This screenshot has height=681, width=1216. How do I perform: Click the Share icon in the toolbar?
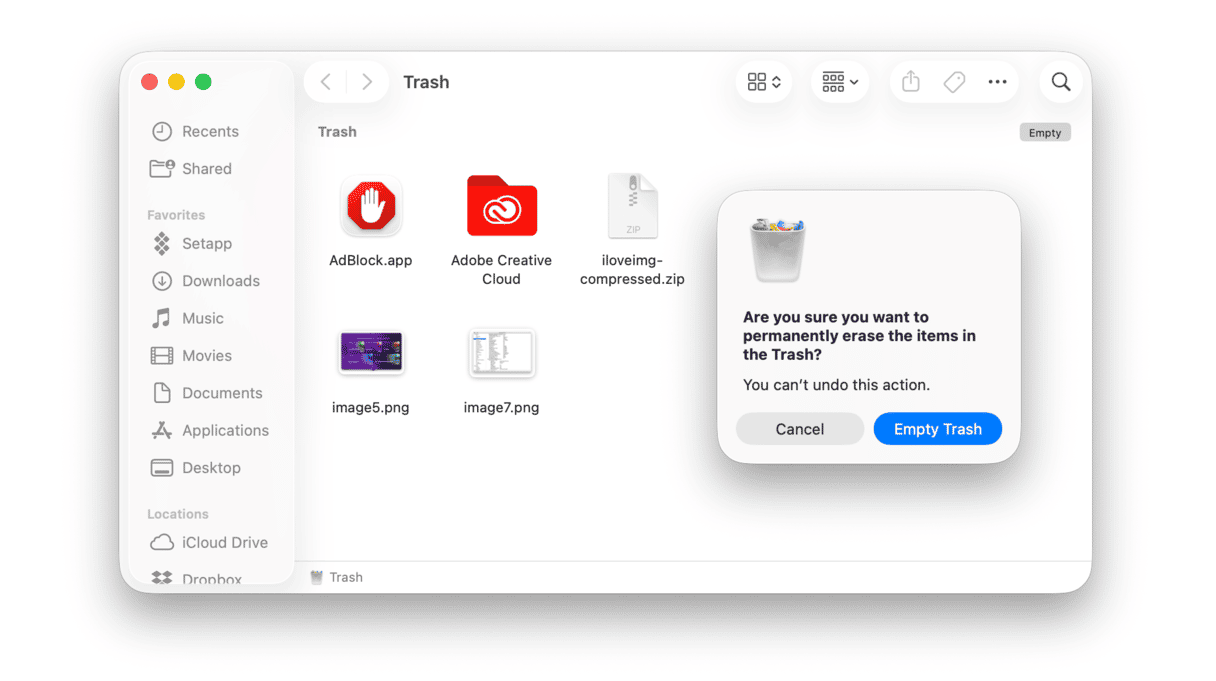coord(909,81)
